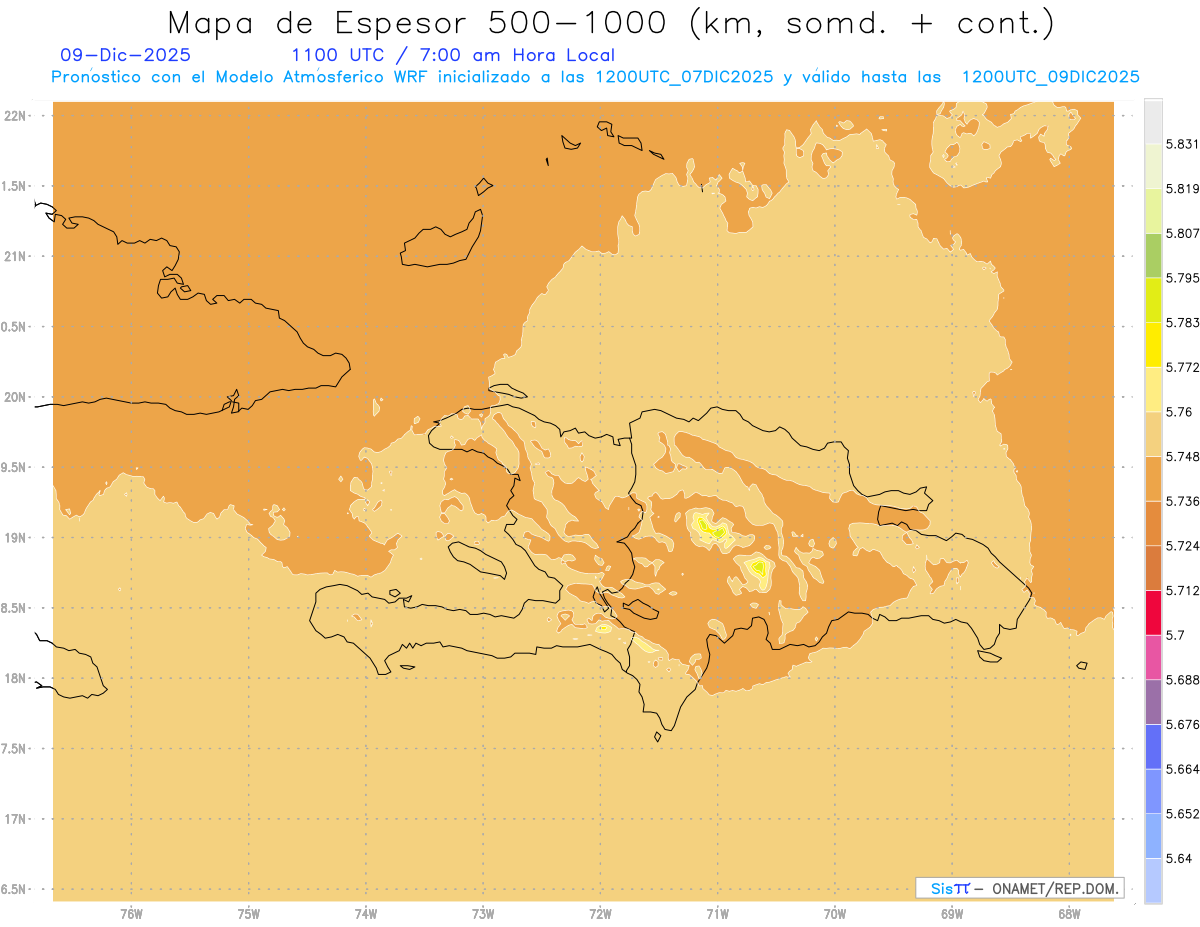This screenshot has width=1200, height=927.
Task: Click the 69W longitude label
Action: (x=952, y=914)
